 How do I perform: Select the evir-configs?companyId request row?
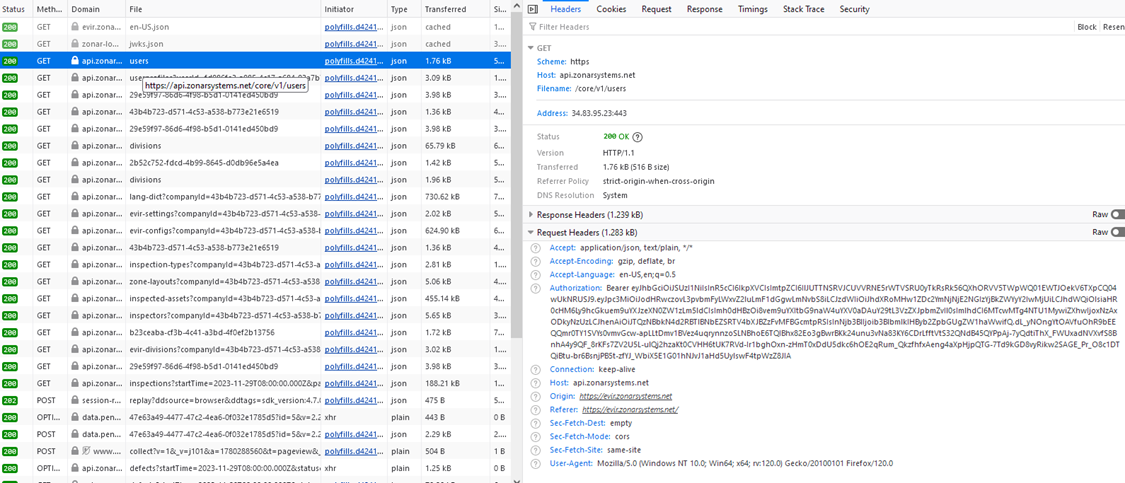255,230
